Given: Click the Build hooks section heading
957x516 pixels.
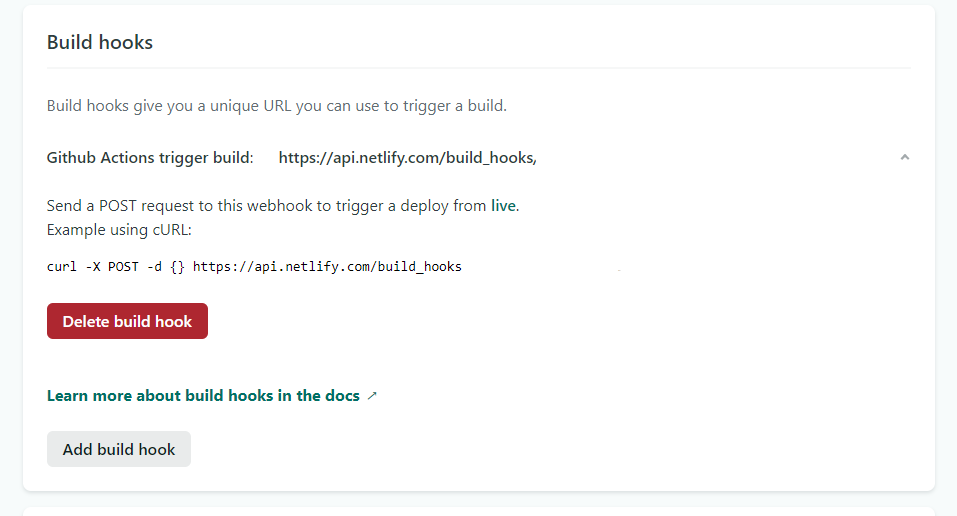Looking at the screenshot, I should tap(100, 42).
